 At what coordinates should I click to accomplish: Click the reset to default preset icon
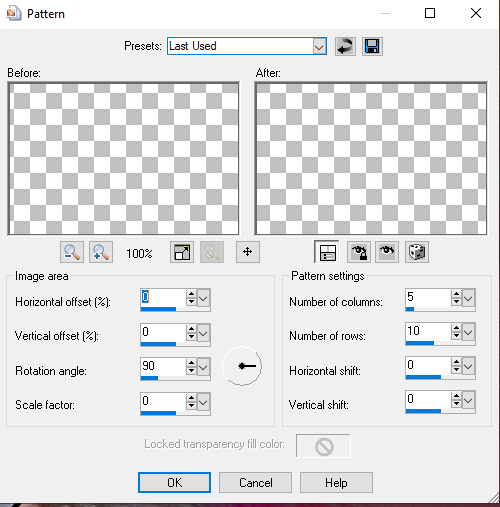(x=345, y=46)
